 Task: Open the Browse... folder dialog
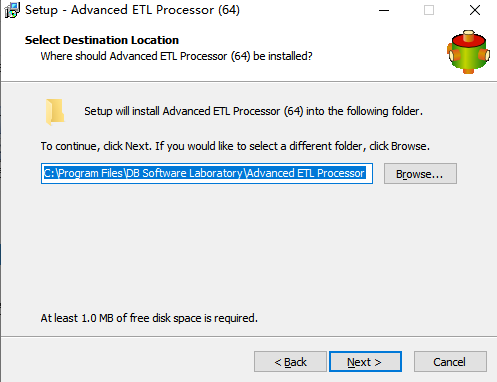[420, 174]
